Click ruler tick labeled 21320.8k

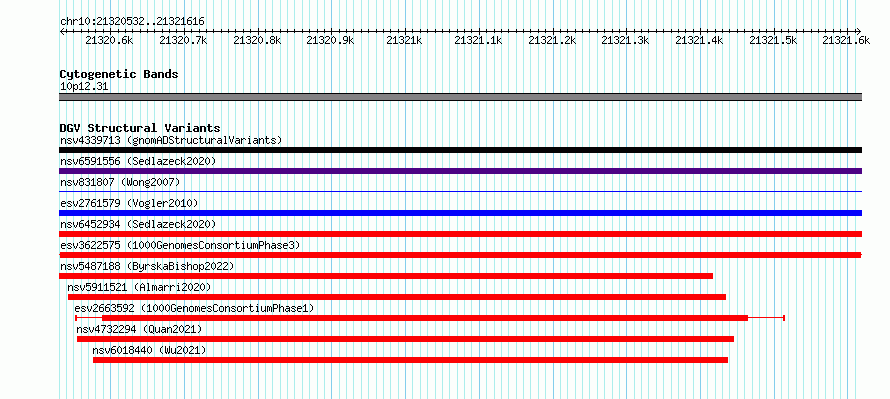pos(257,40)
